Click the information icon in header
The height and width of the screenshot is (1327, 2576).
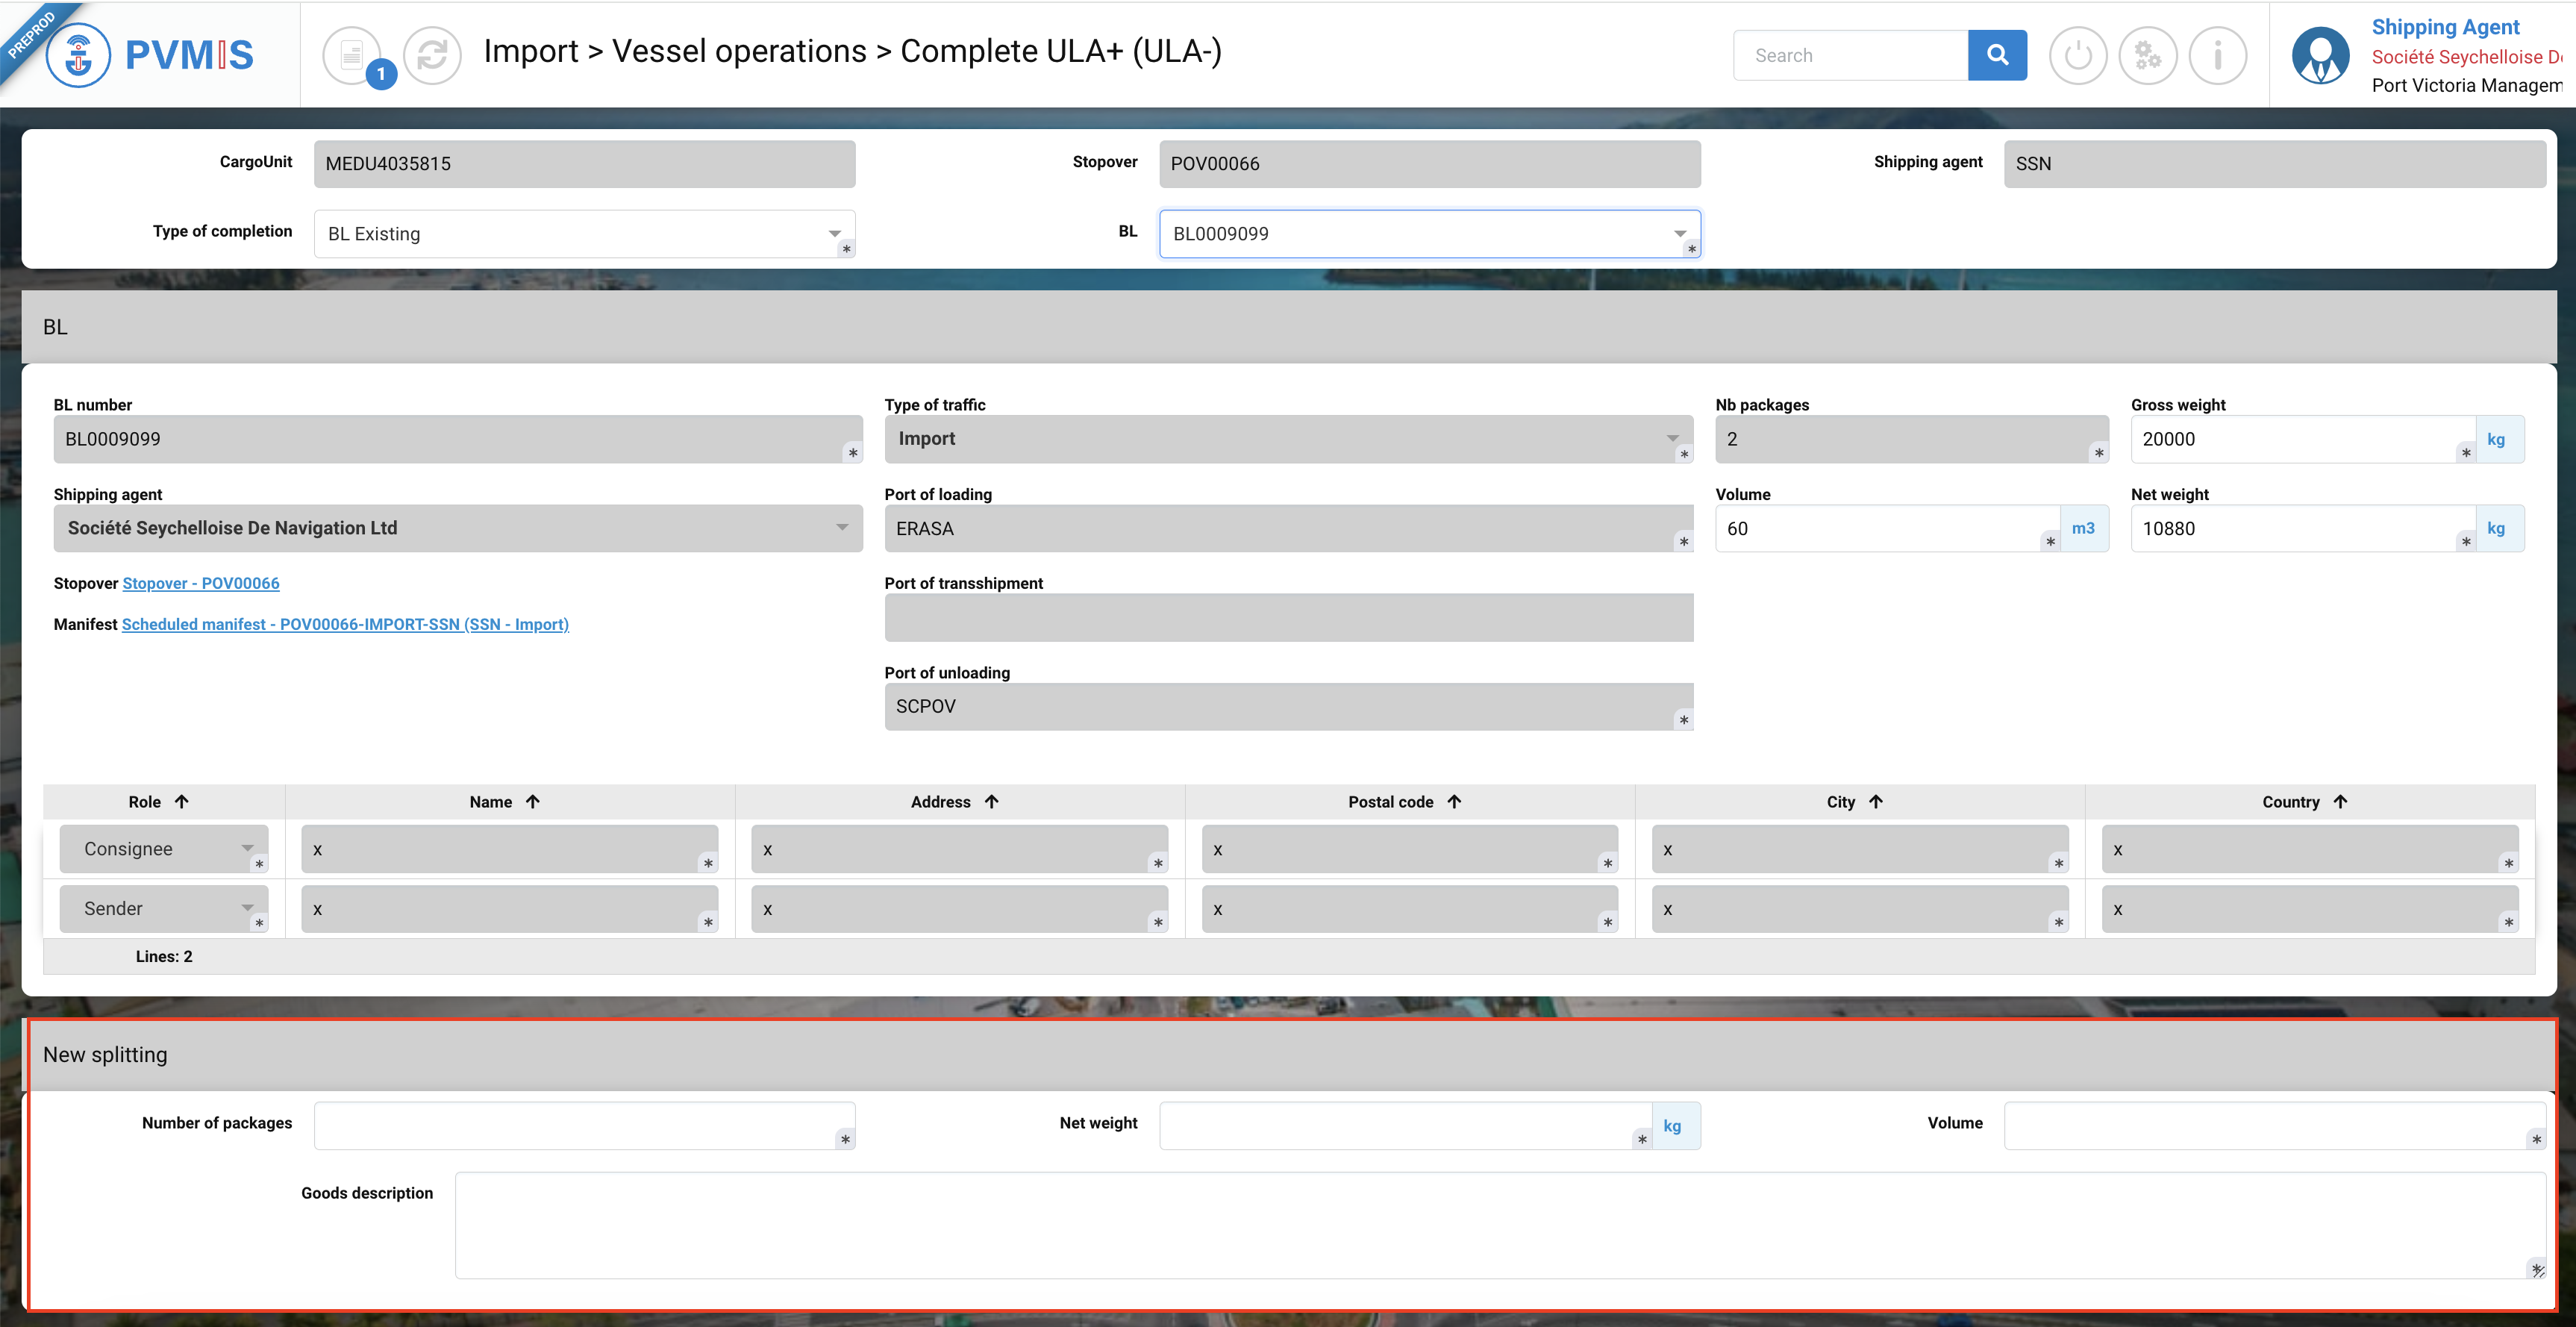tap(2217, 55)
